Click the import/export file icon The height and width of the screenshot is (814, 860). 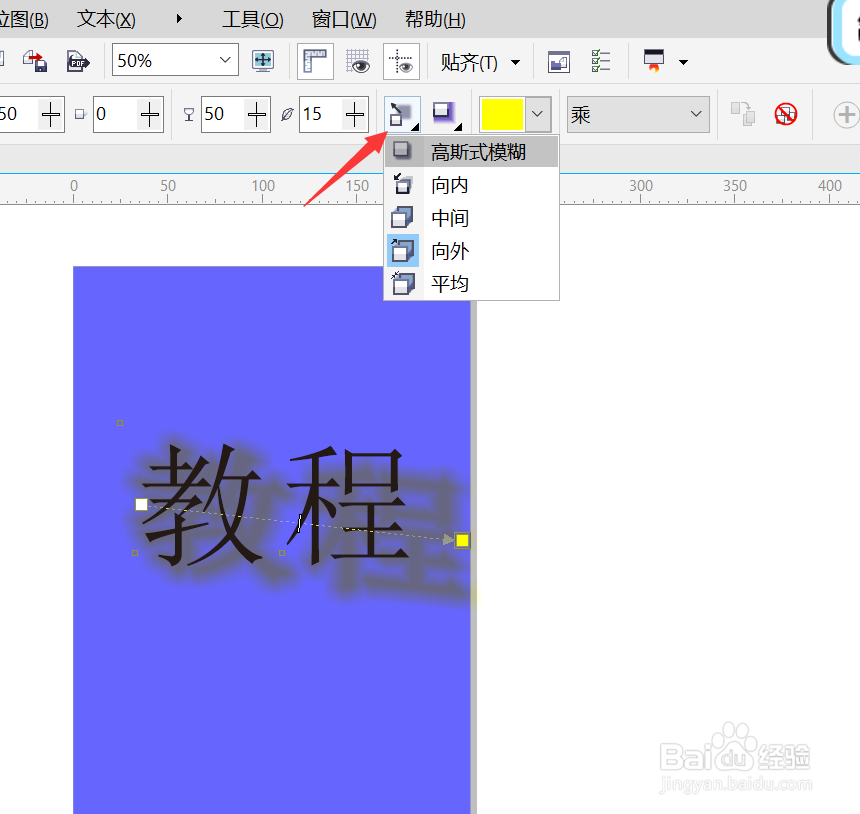(35, 61)
